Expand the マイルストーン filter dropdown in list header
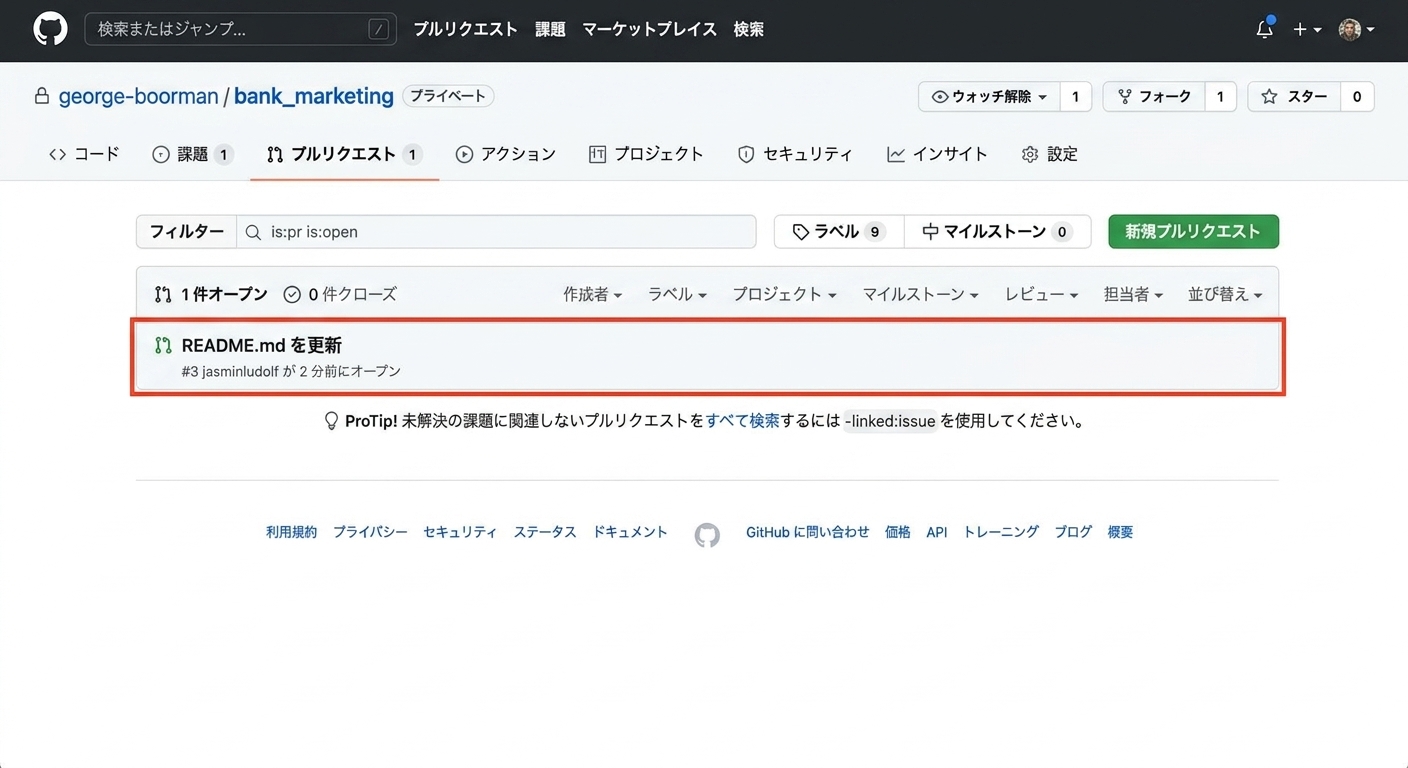1408x768 pixels. click(920, 294)
